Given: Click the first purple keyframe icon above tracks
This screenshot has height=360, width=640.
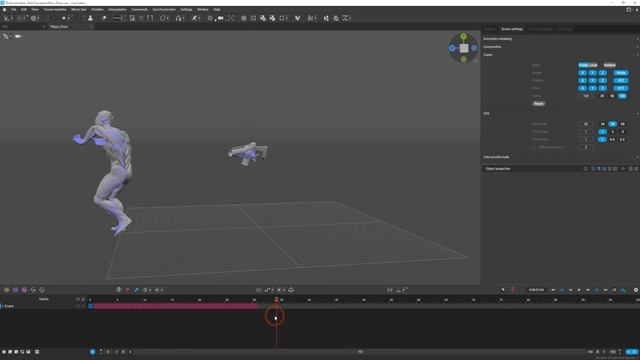Looking at the screenshot, I should point(16,290).
